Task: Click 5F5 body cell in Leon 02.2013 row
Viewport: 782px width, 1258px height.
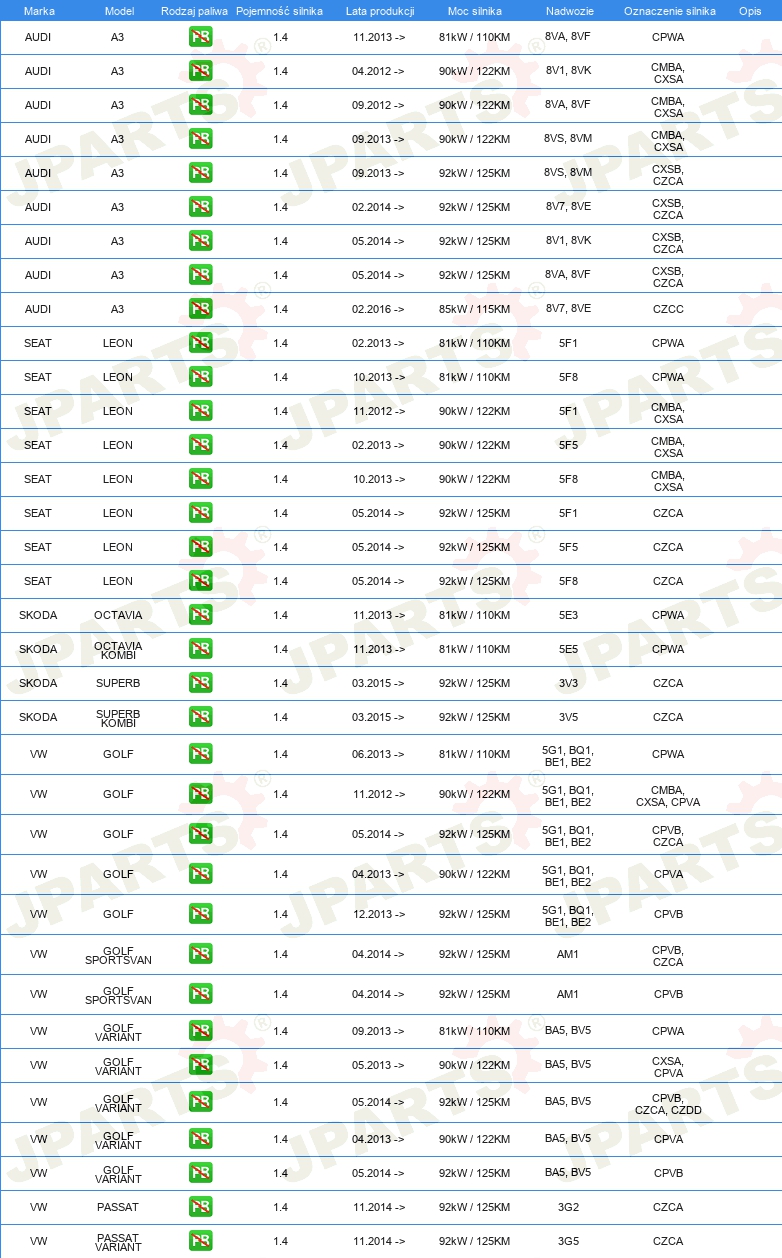Action: (x=568, y=445)
